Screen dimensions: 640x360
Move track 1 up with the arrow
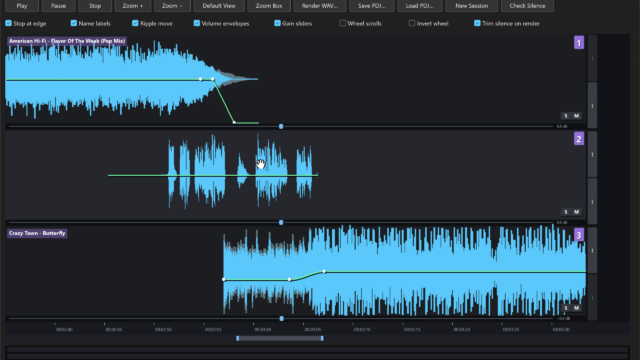pyautogui.click(x=592, y=58)
